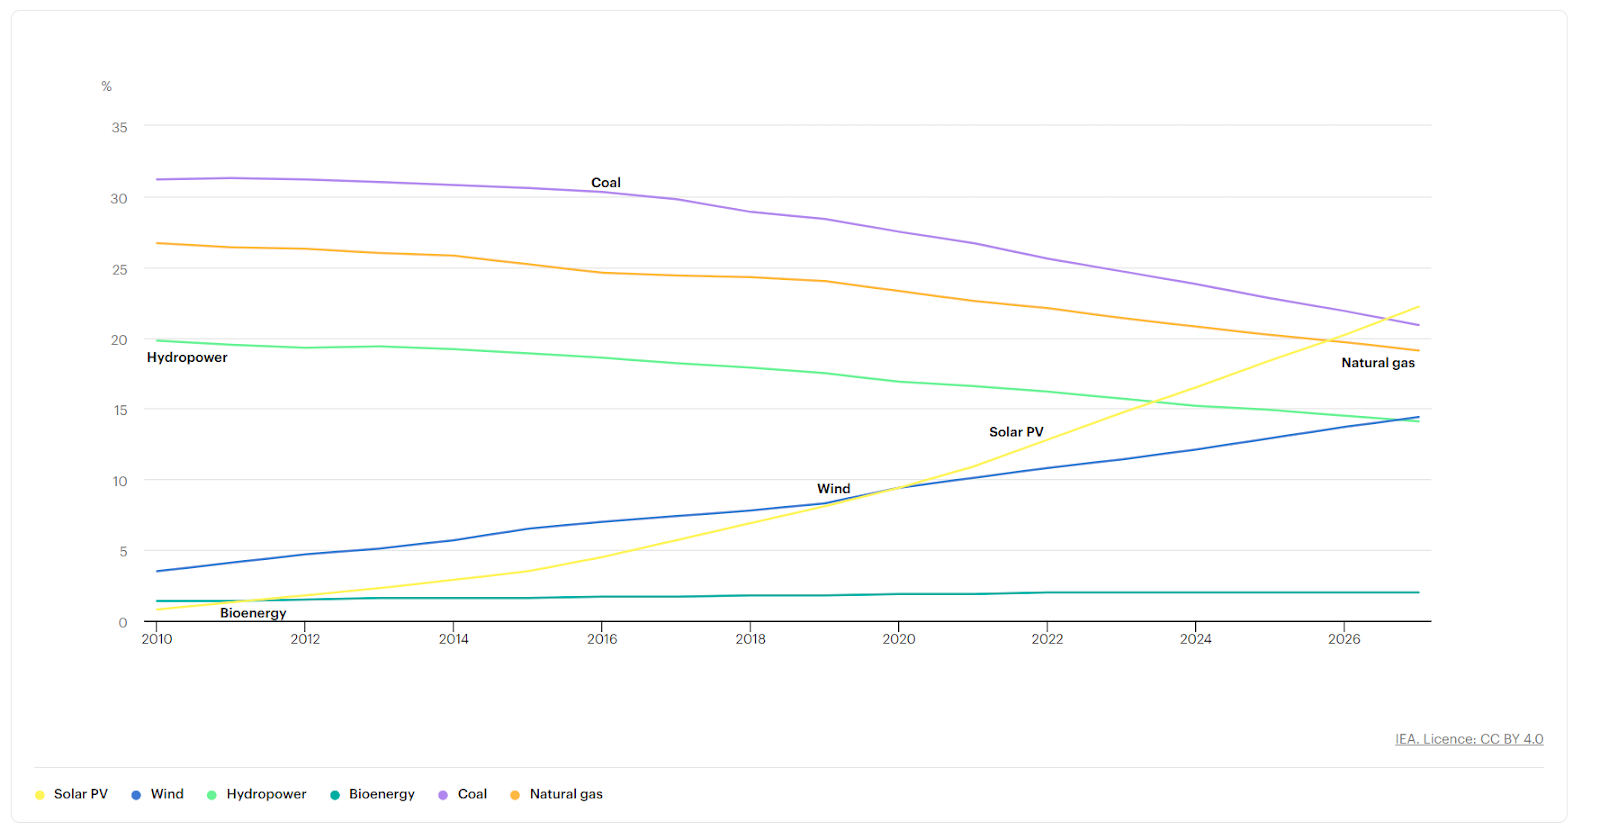Toggle Wind series via legend text
The width and height of the screenshot is (1600, 831).
pyautogui.click(x=167, y=794)
